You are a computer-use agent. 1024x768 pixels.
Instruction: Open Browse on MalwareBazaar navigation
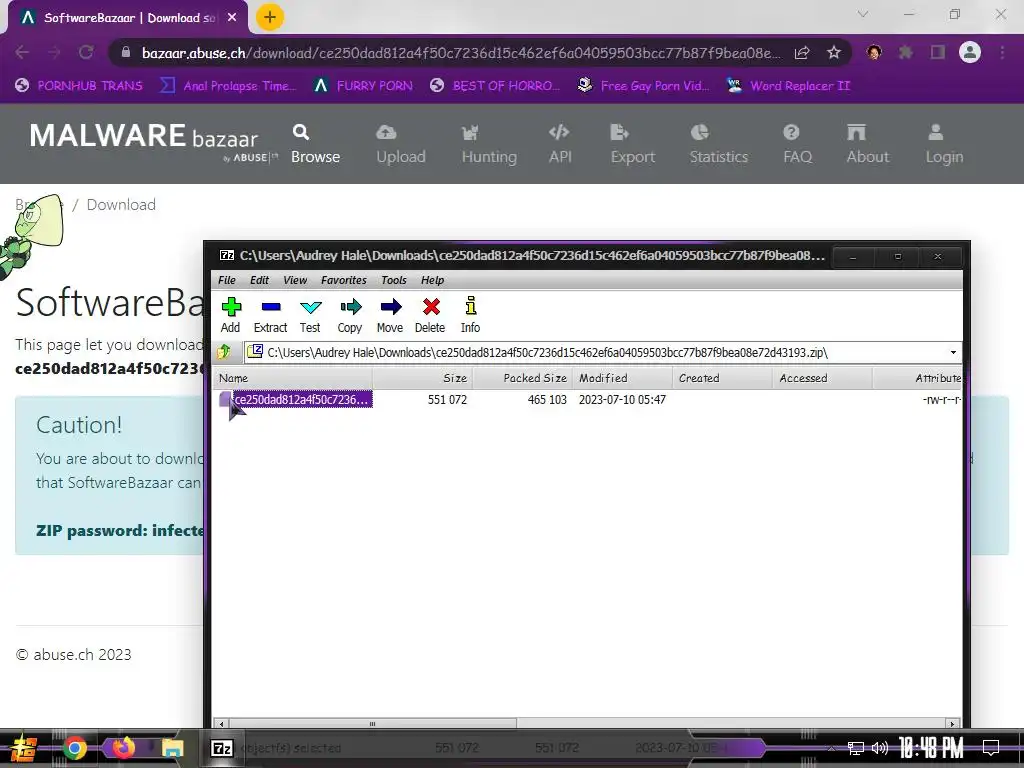tap(315, 144)
